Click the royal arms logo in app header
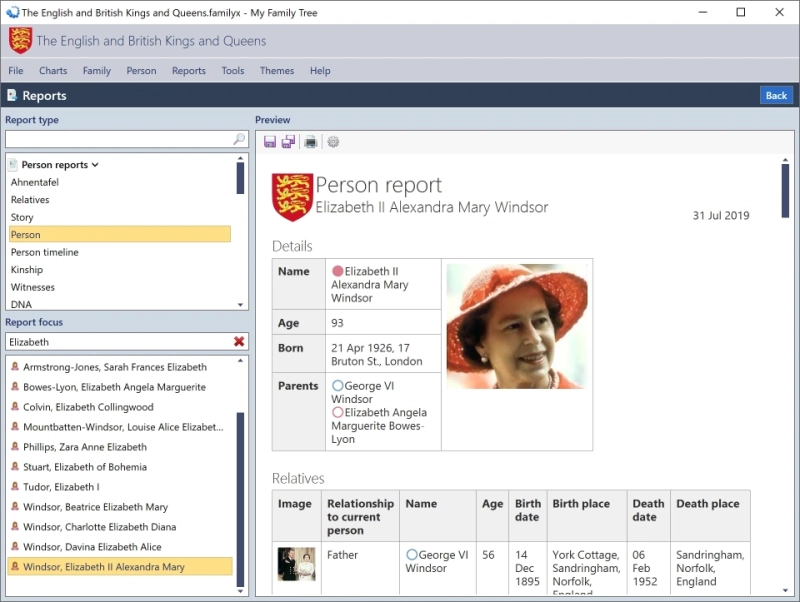 pos(20,41)
